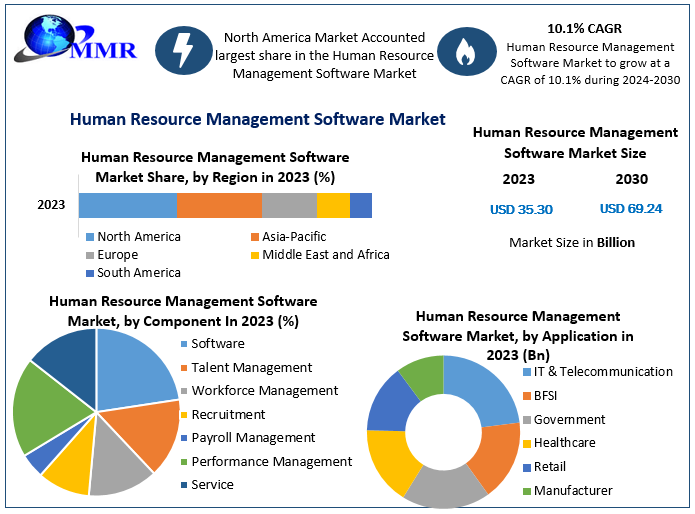This screenshot has width=695, height=514.
Task: Select the Asia-Pacific legend color marker
Action: 255,237
